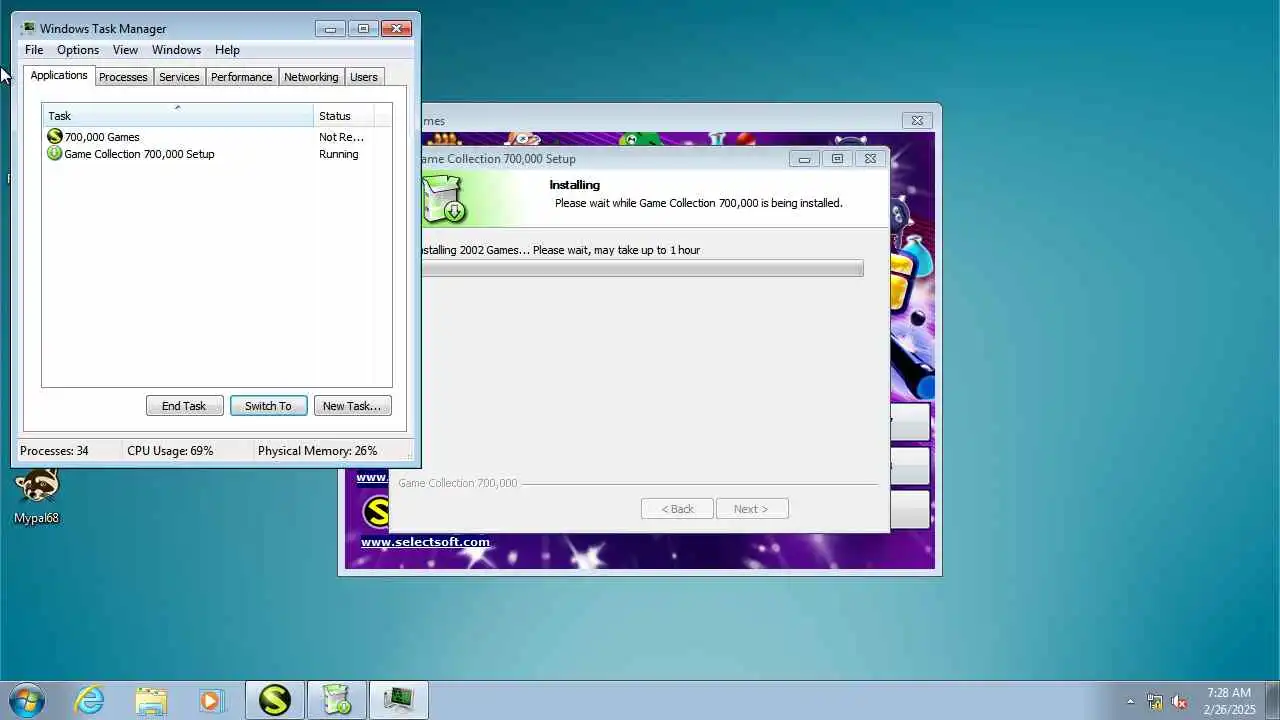The width and height of the screenshot is (1280, 720).
Task: Switch to the Users tab
Action: click(x=364, y=77)
